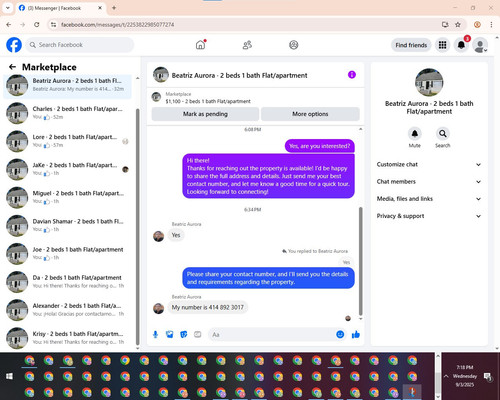
Task: Focus the Search Facebook field
Action: tap(80, 45)
